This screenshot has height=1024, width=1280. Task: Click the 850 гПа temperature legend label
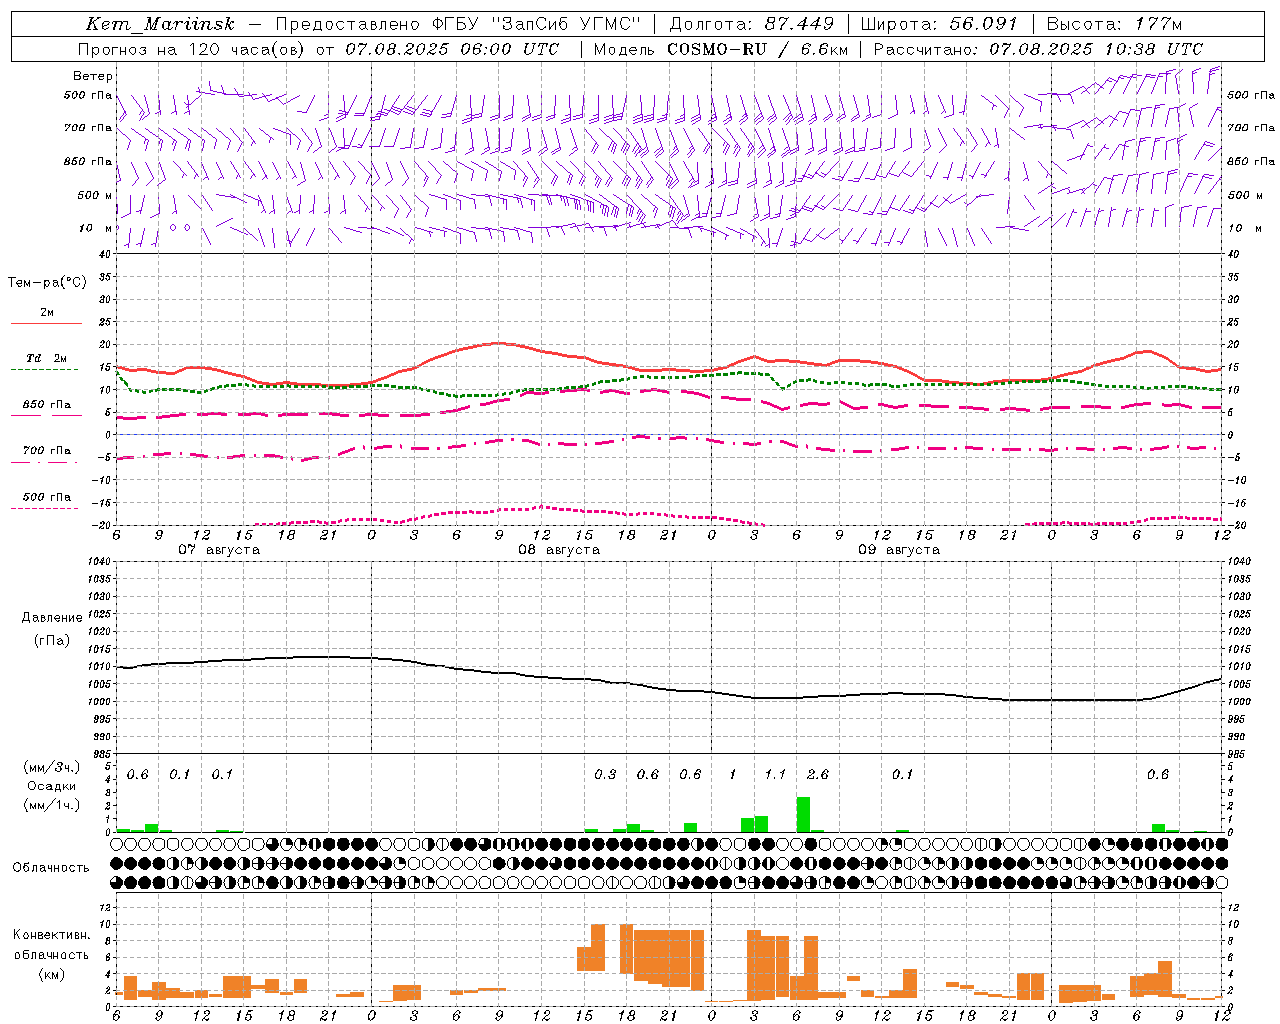pos(47,405)
